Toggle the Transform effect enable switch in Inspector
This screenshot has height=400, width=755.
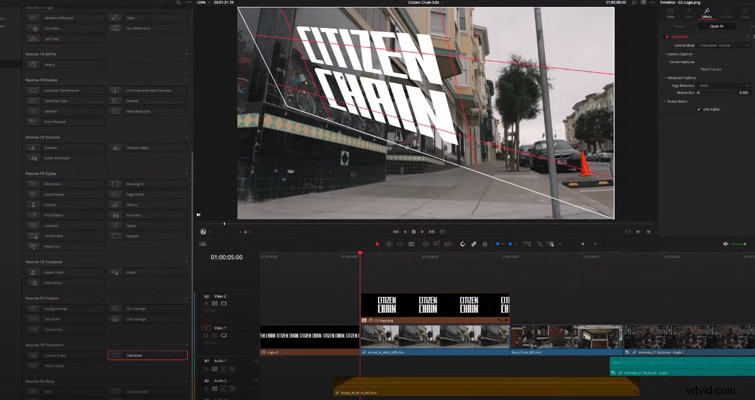(x=667, y=37)
